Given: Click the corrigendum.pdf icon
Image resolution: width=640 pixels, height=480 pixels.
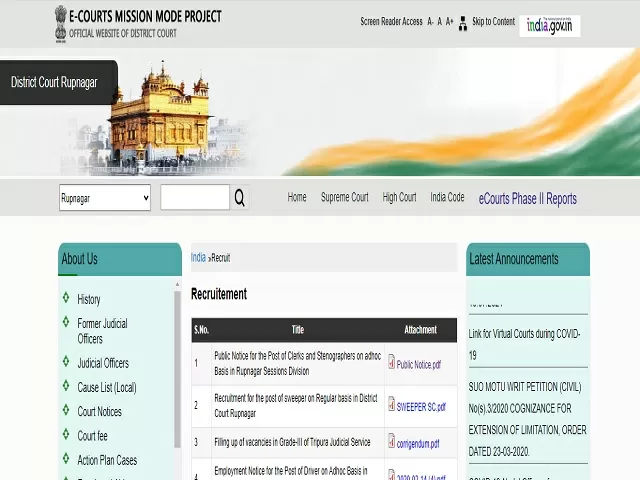Looking at the screenshot, I should click(x=392, y=442).
